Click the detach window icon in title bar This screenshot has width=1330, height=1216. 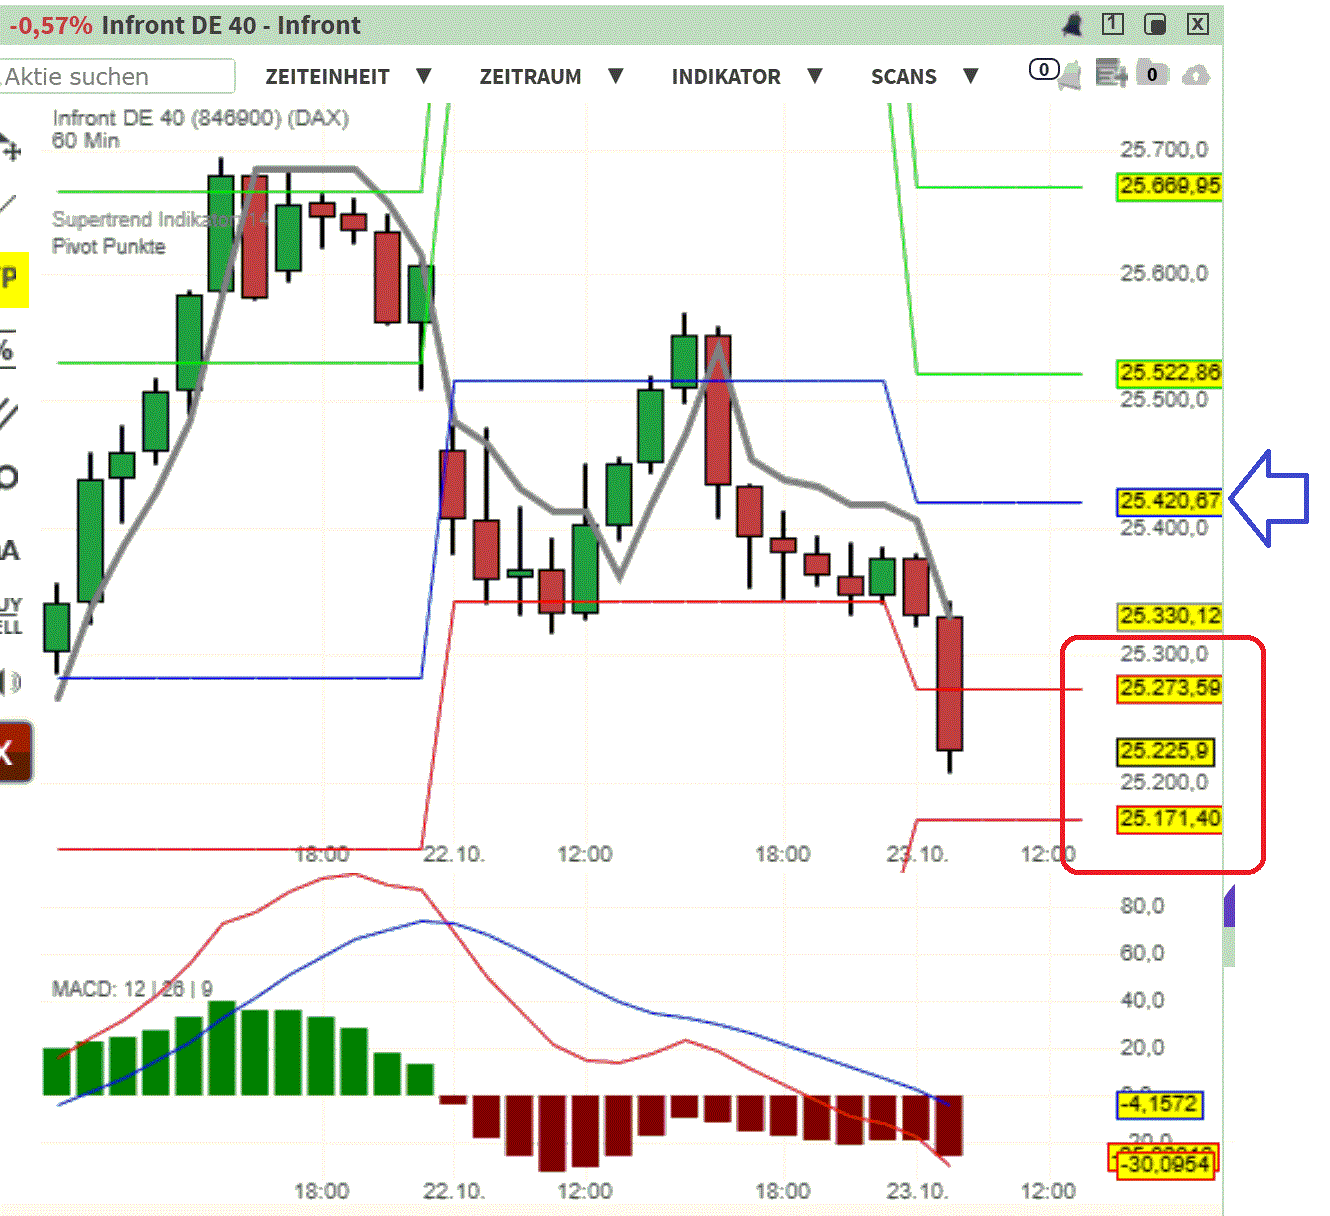[1155, 24]
